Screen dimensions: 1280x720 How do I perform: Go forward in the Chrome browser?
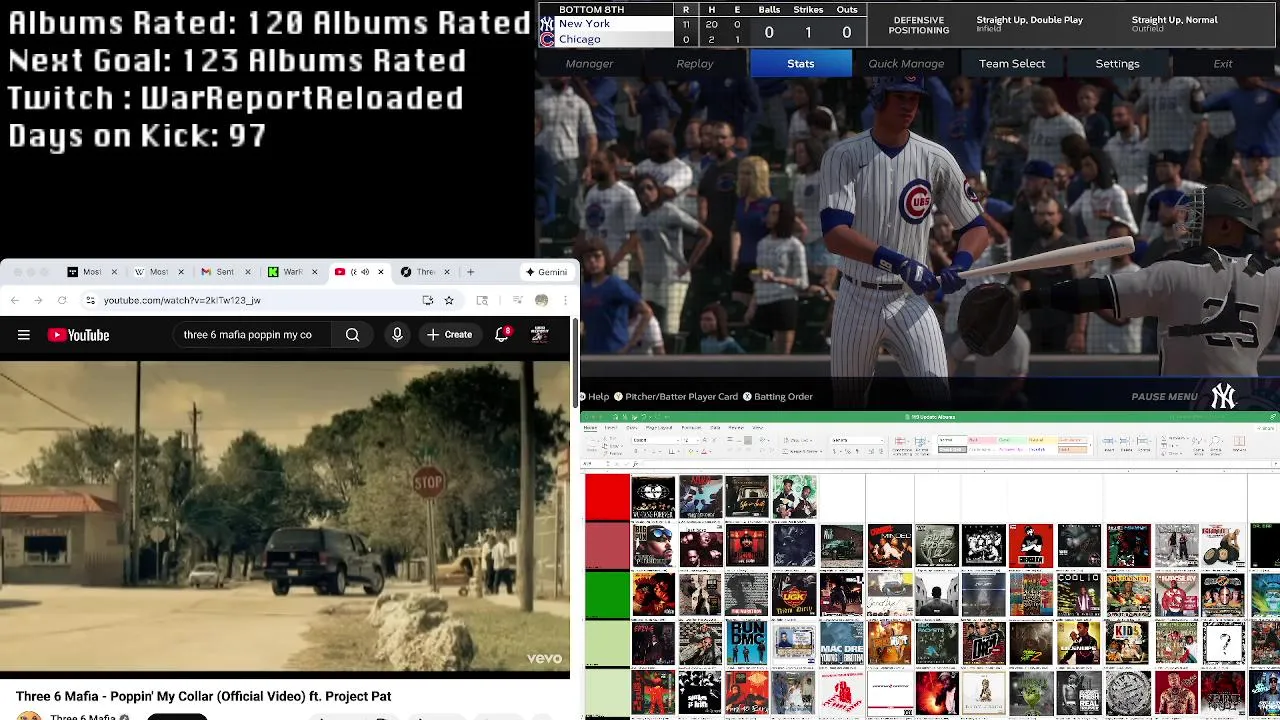point(38,300)
